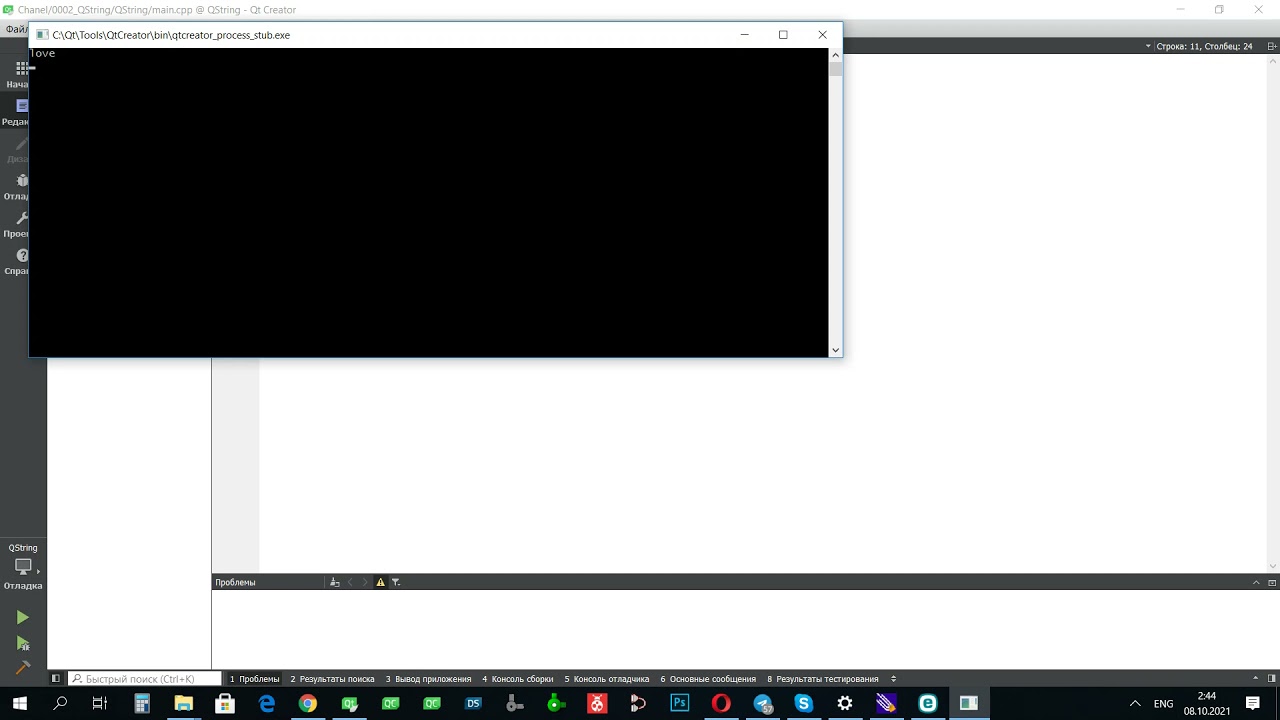This screenshot has width=1280, height=720.
Task: Close the Problems output pane
Action: (1272, 582)
